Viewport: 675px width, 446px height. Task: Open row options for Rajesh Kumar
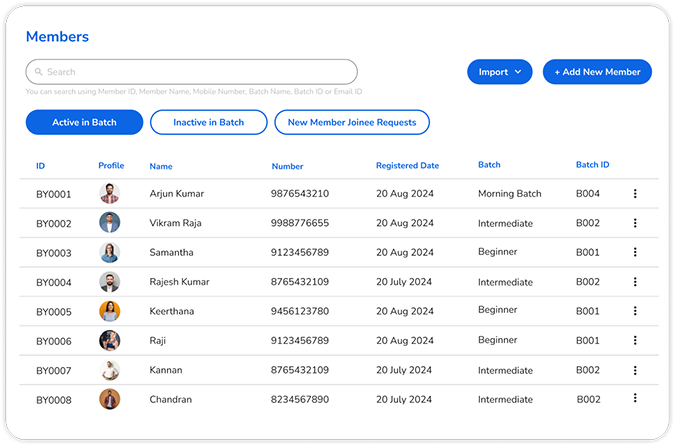click(x=635, y=282)
